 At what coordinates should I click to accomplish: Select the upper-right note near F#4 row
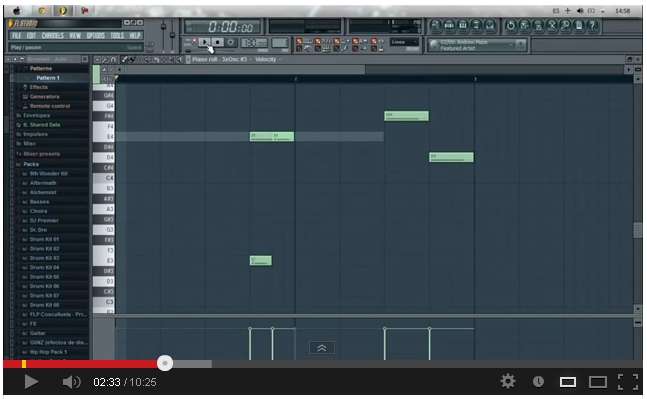[x=406, y=116]
